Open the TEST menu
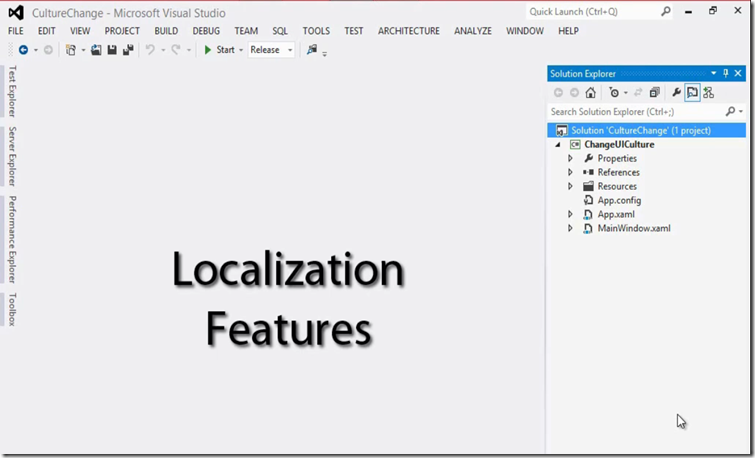Screen dimensions: 755x458 353,31
